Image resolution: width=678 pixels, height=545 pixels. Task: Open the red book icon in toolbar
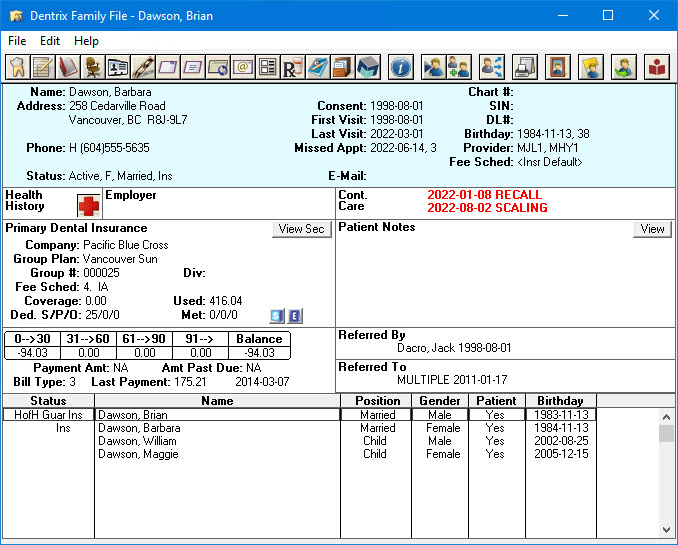(67, 67)
